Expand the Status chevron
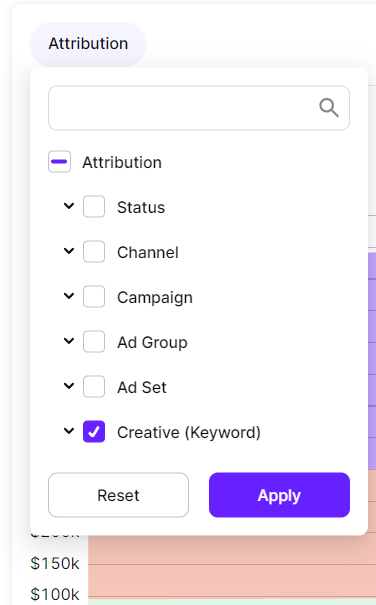376x605 pixels. tap(69, 206)
